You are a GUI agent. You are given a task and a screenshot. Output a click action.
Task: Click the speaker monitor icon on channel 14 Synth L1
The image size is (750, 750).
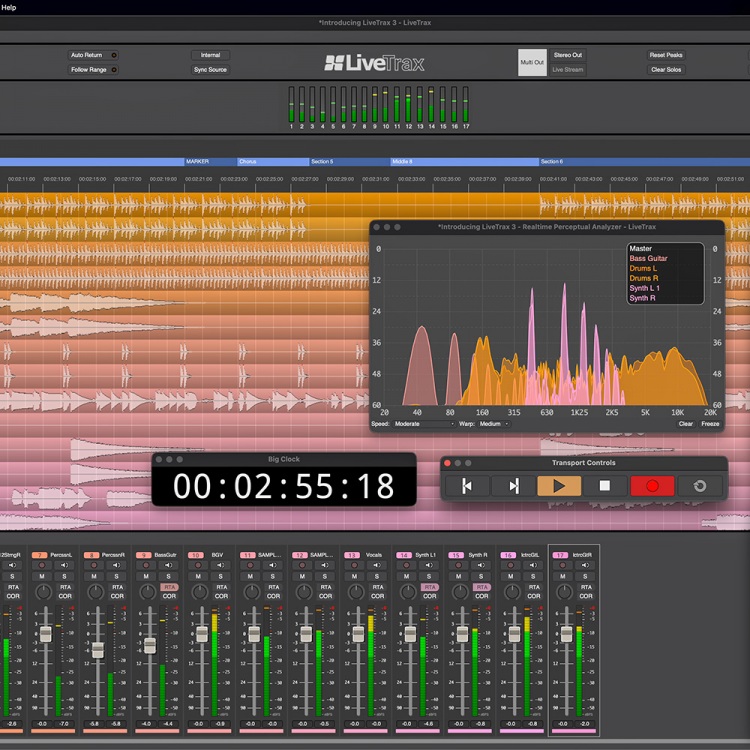coord(429,565)
